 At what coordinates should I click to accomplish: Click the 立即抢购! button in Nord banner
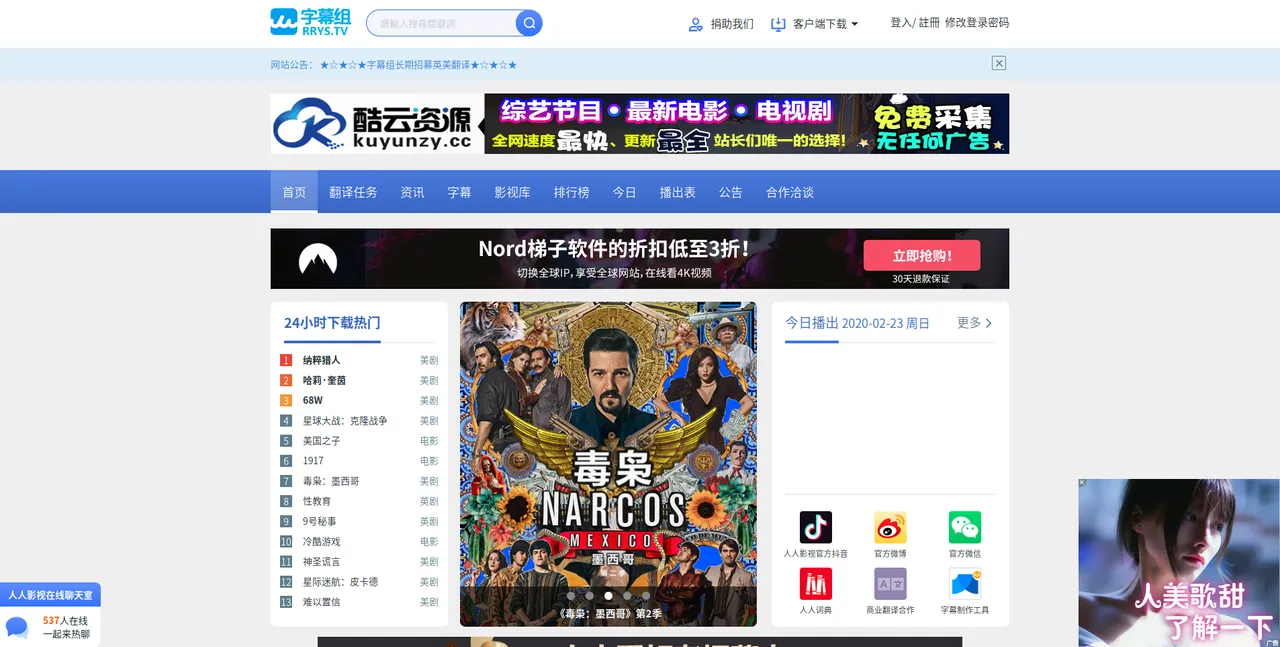pyautogui.click(x=922, y=256)
